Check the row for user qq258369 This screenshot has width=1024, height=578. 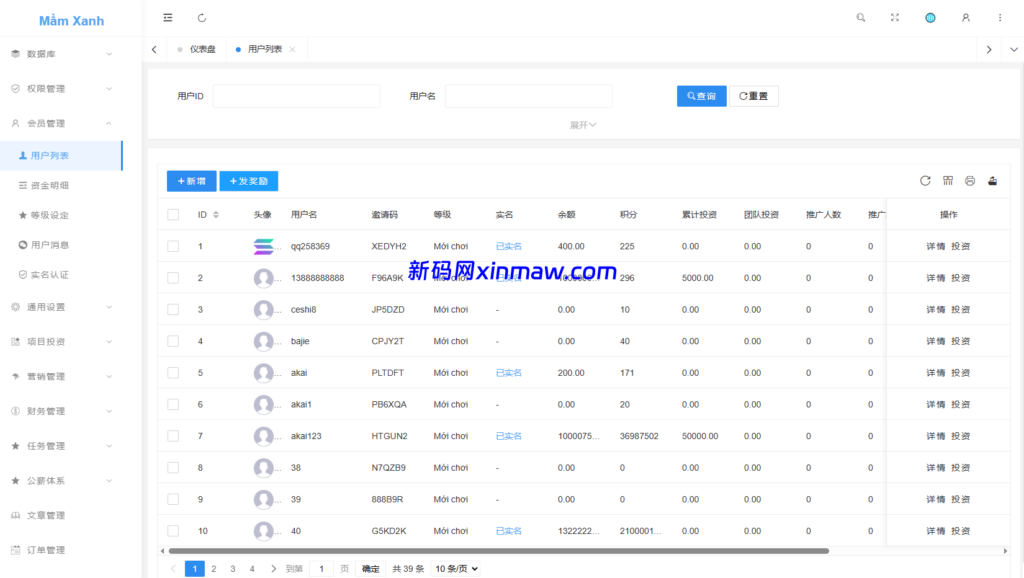tap(173, 246)
